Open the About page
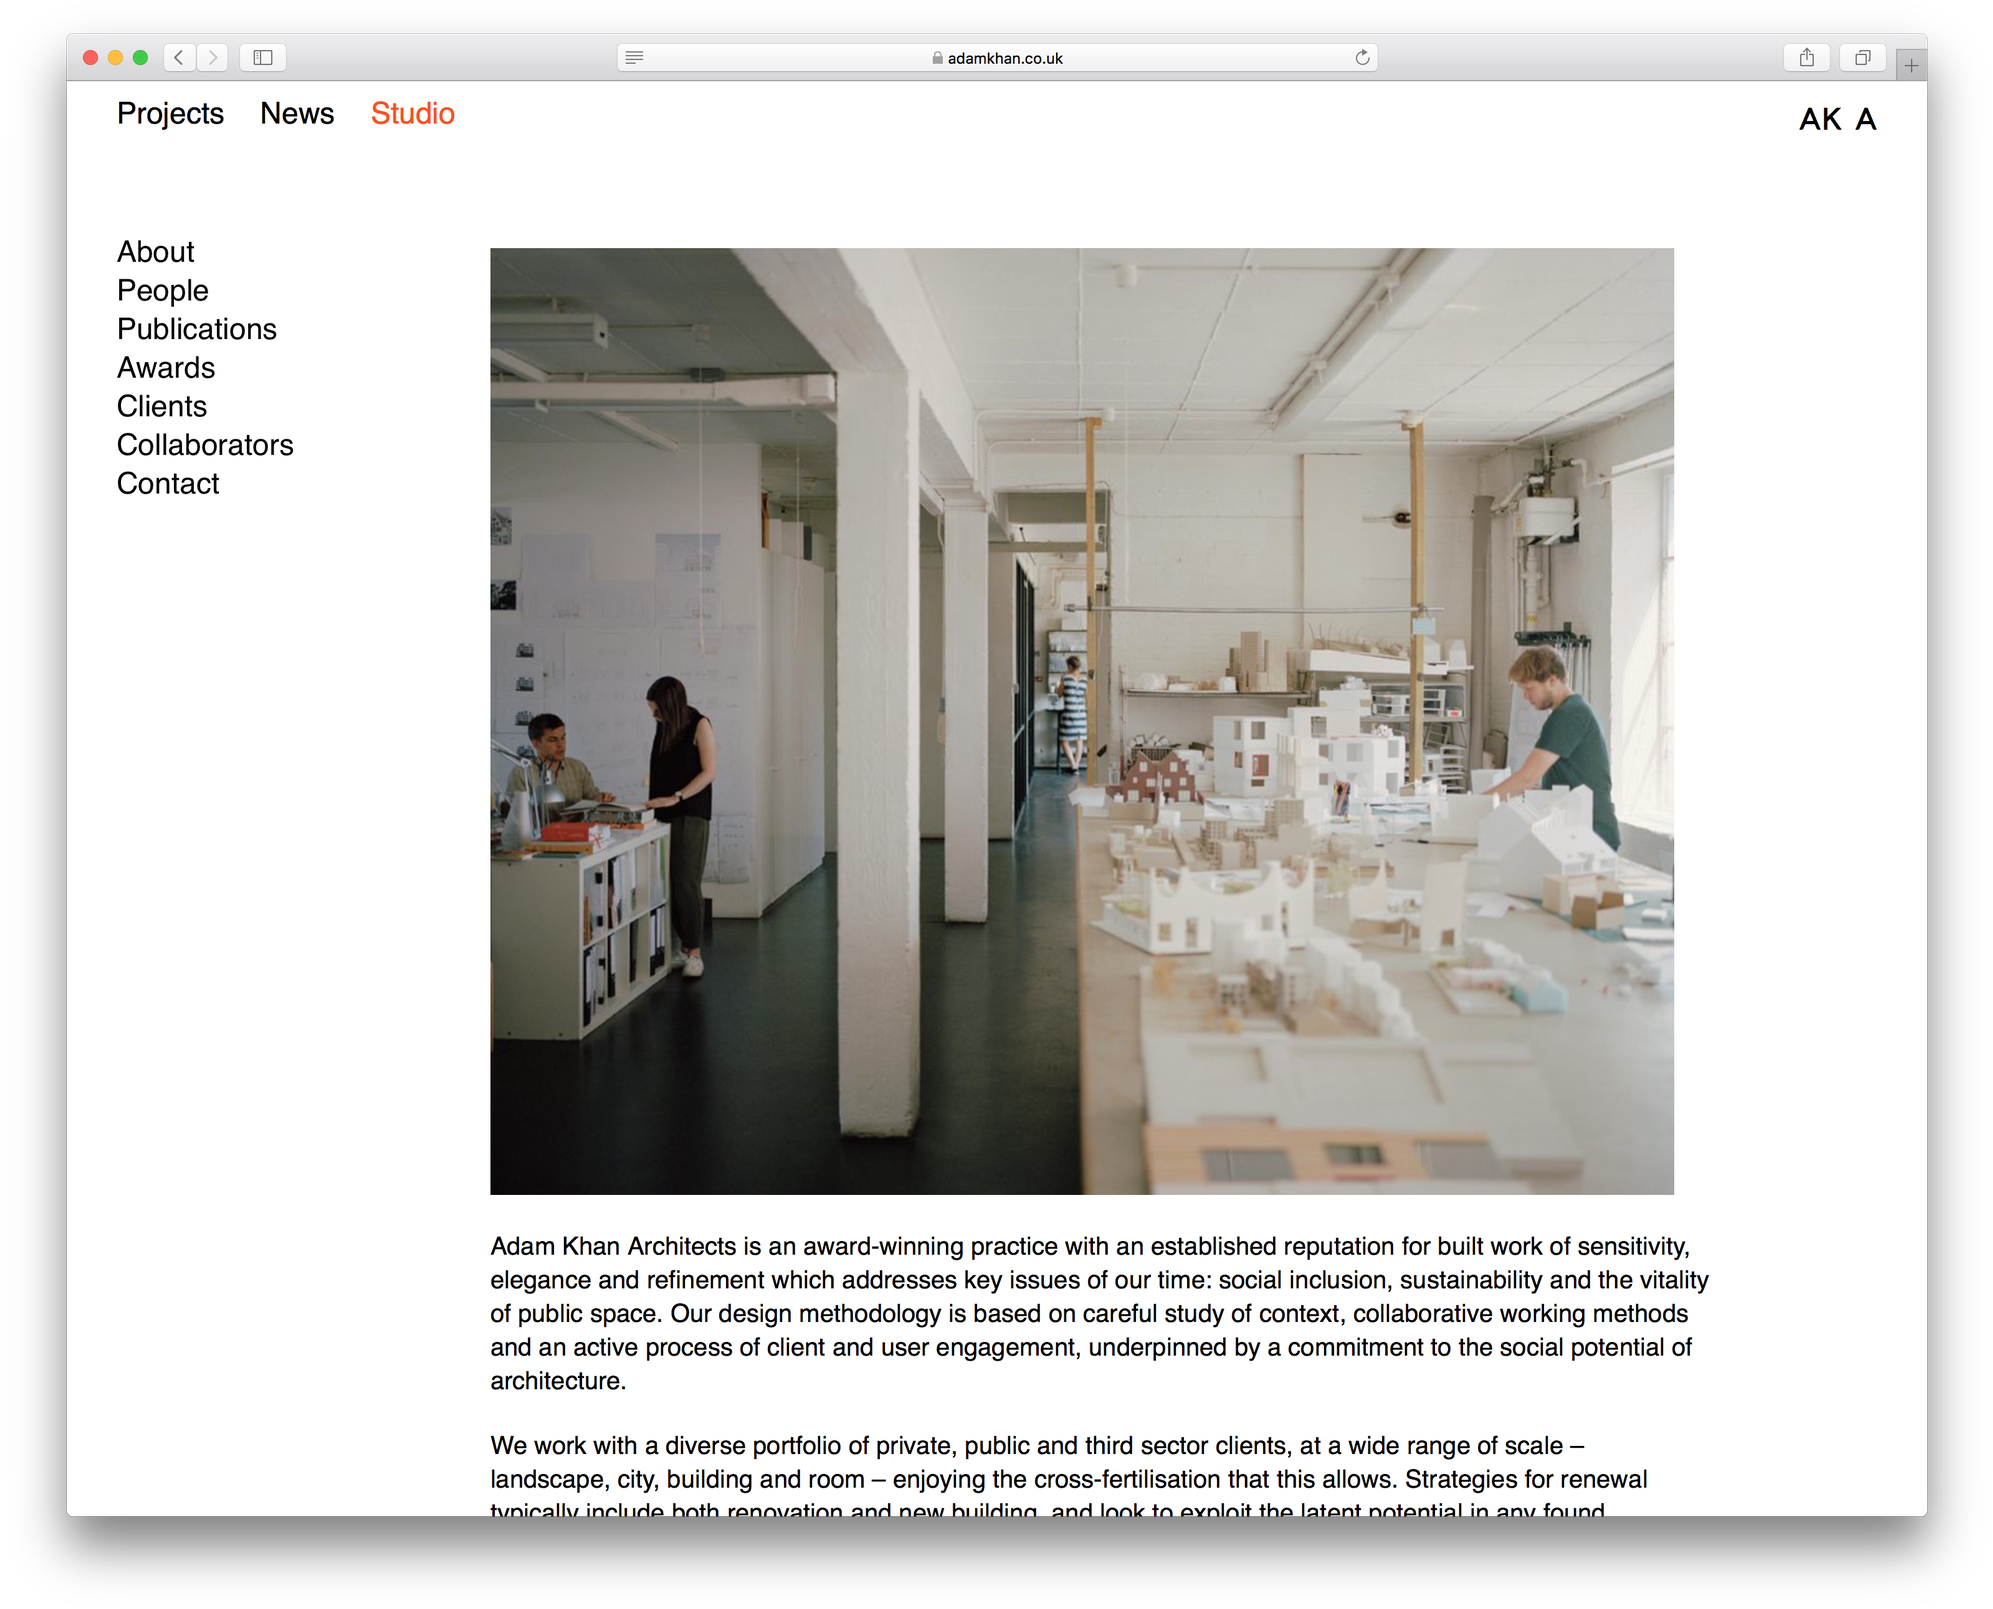 (155, 252)
